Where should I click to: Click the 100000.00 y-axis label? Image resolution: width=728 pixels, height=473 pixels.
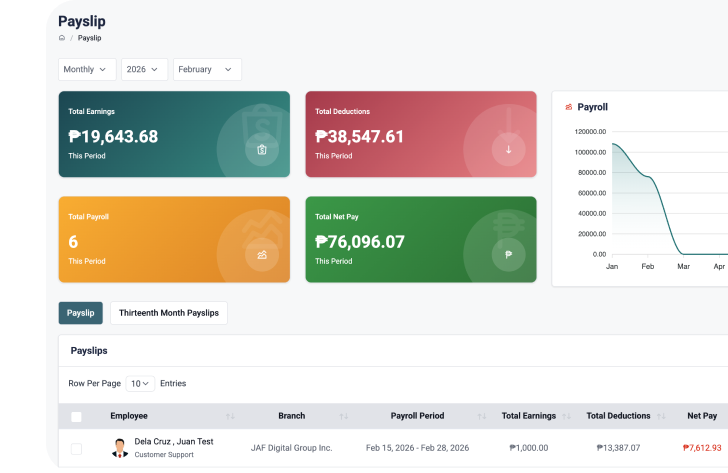[590, 152]
